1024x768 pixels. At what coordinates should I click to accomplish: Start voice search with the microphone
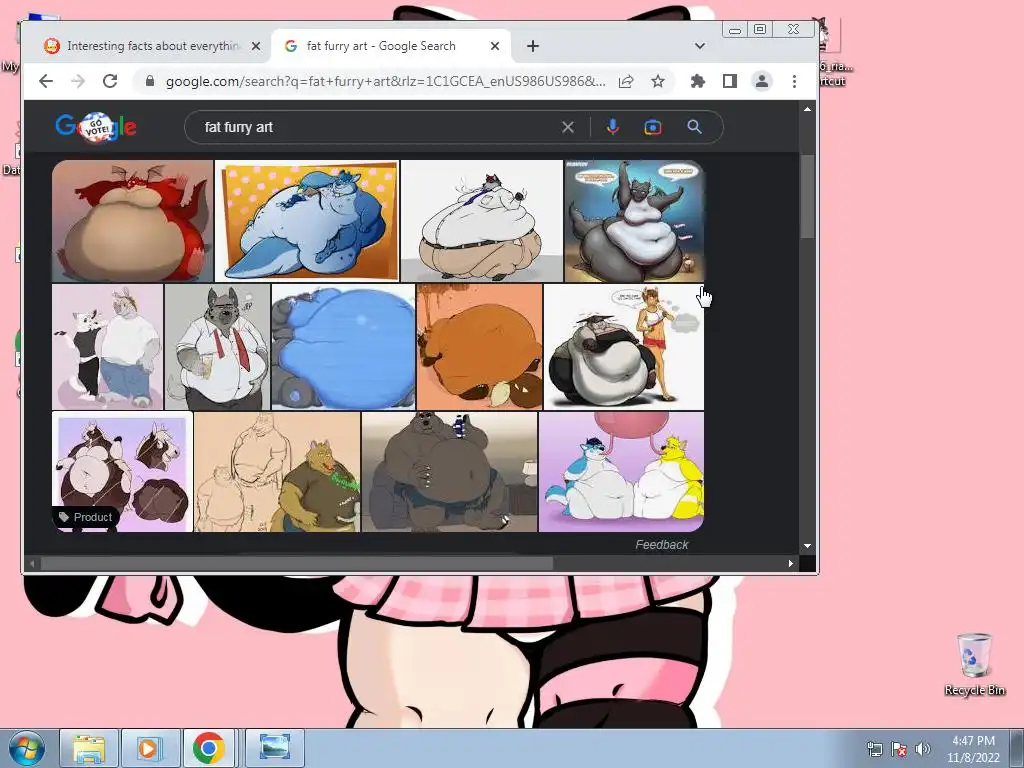coord(613,127)
